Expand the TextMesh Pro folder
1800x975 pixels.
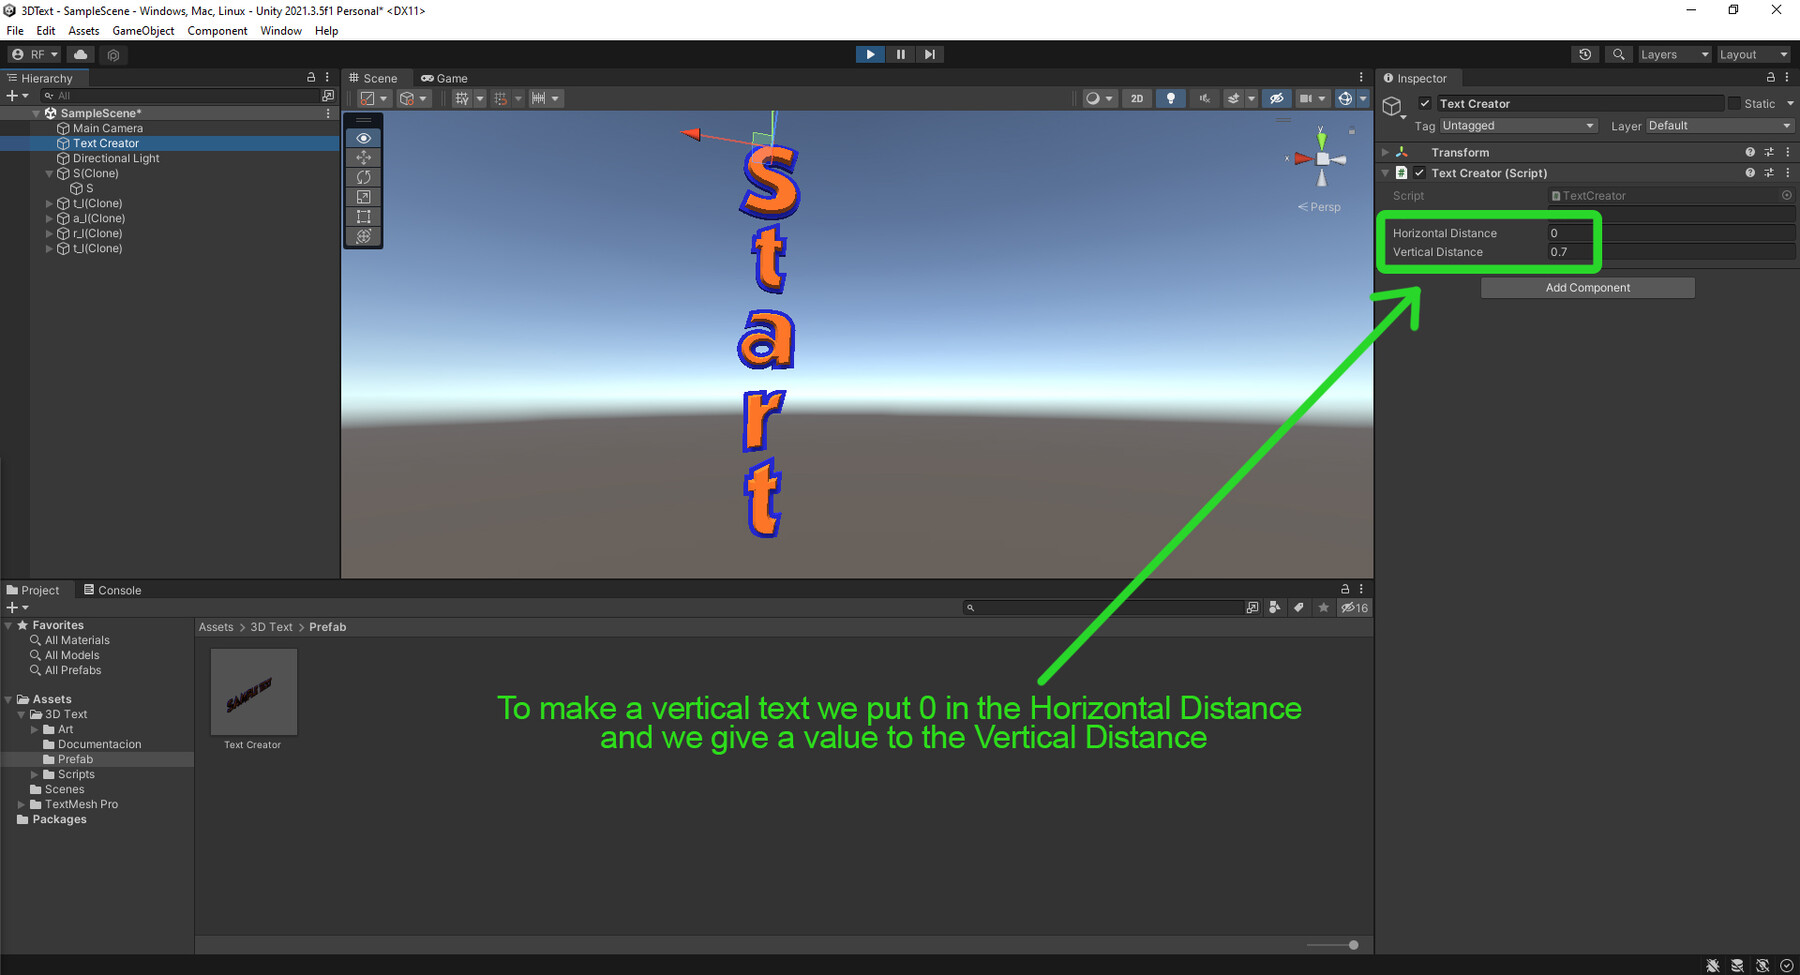click(x=22, y=804)
